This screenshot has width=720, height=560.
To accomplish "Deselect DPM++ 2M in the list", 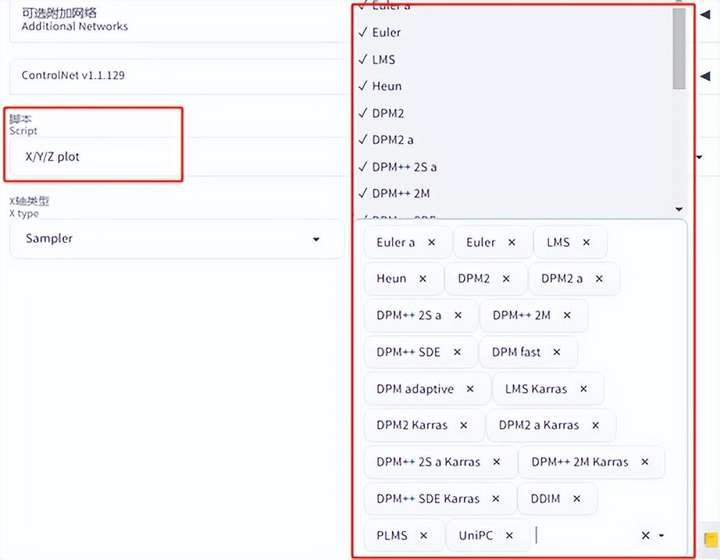I will [513, 194].
